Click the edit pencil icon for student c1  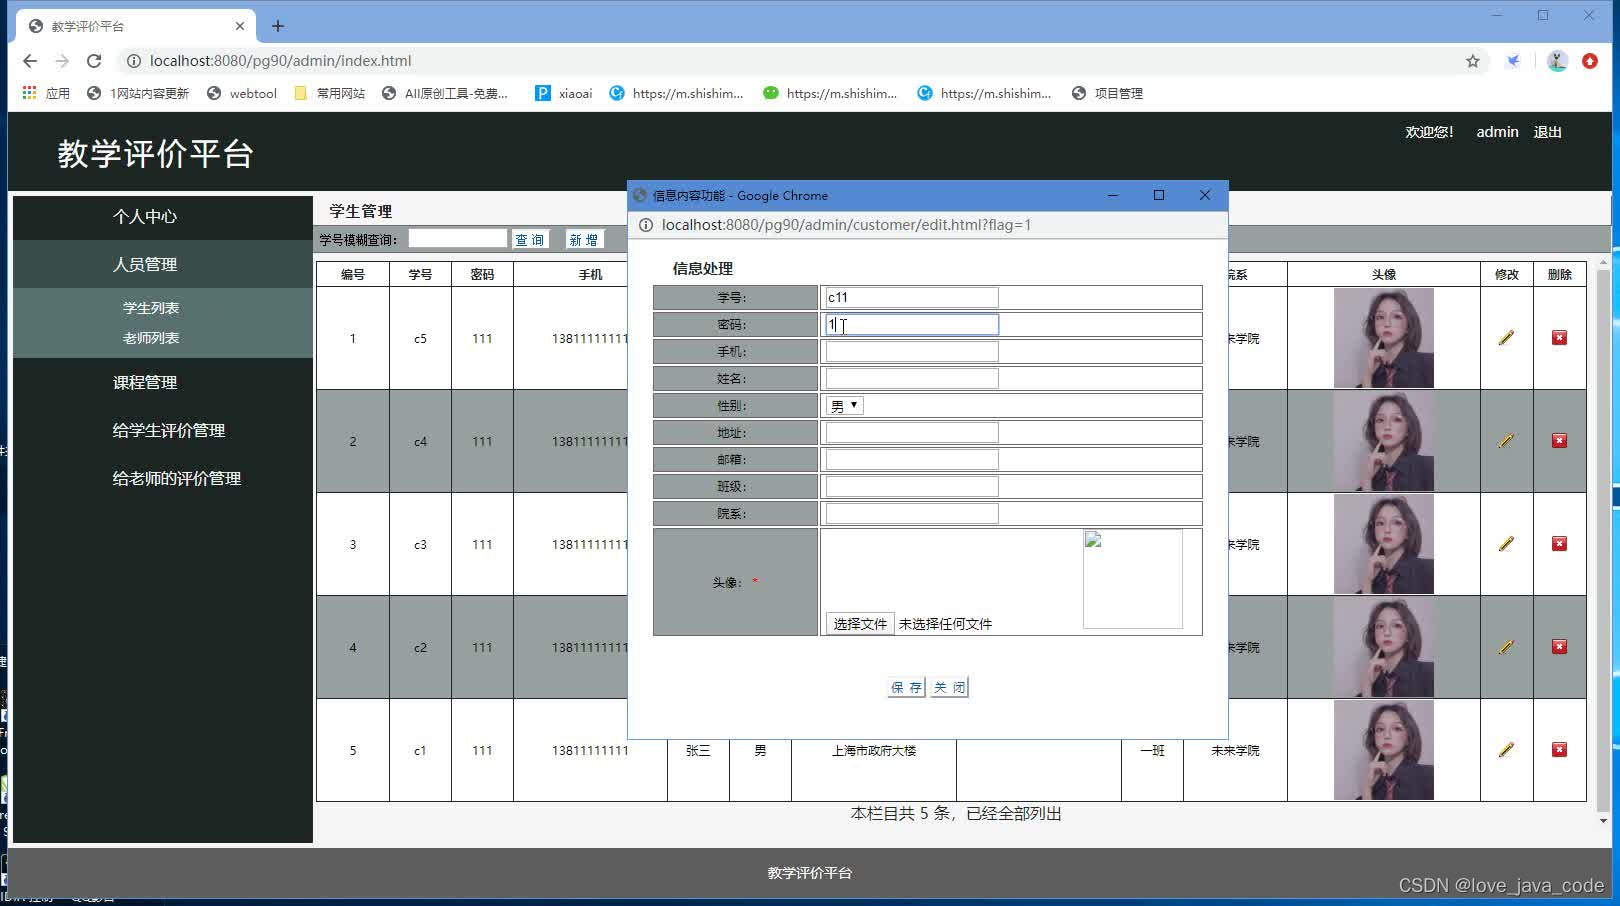point(1505,749)
